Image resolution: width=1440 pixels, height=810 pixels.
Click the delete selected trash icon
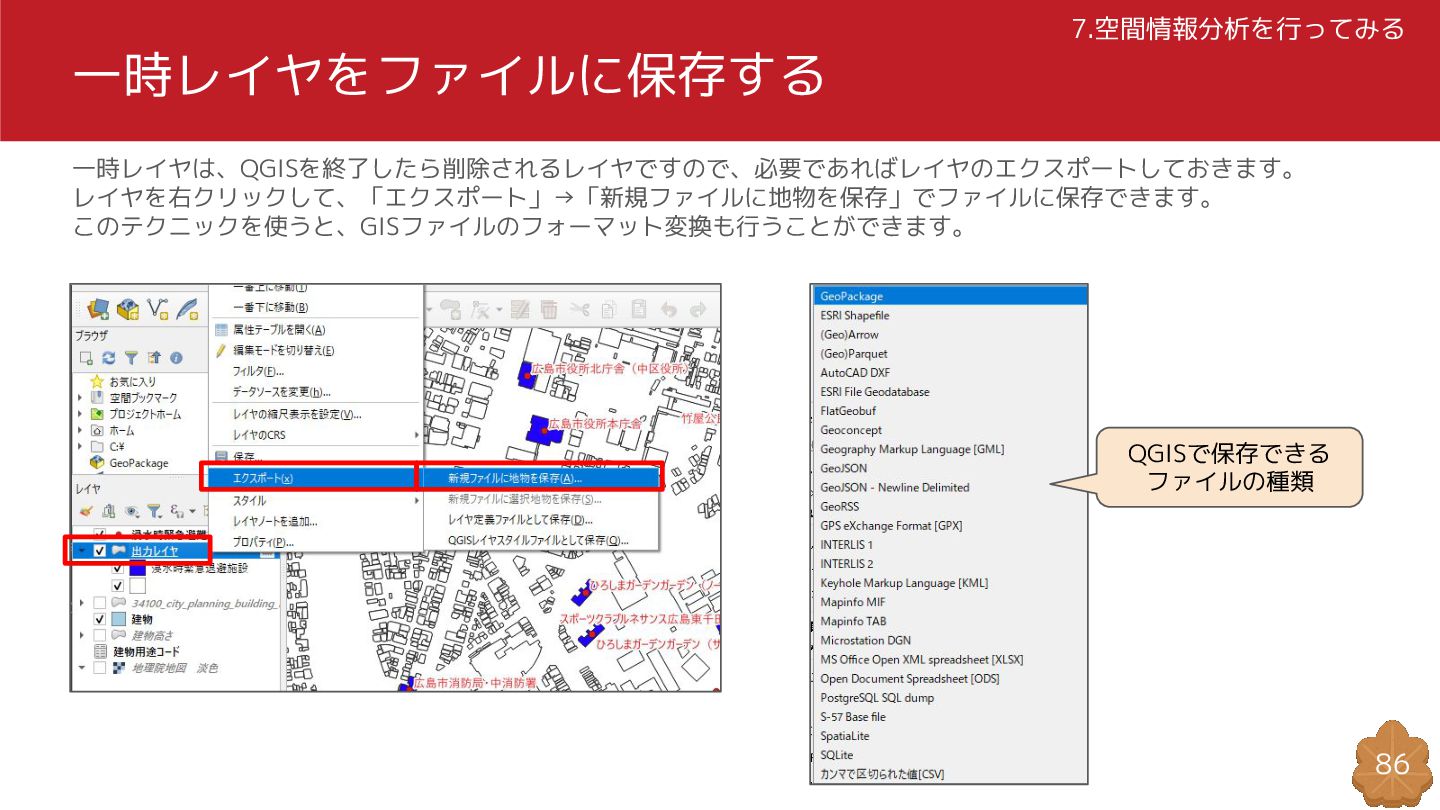tap(549, 309)
